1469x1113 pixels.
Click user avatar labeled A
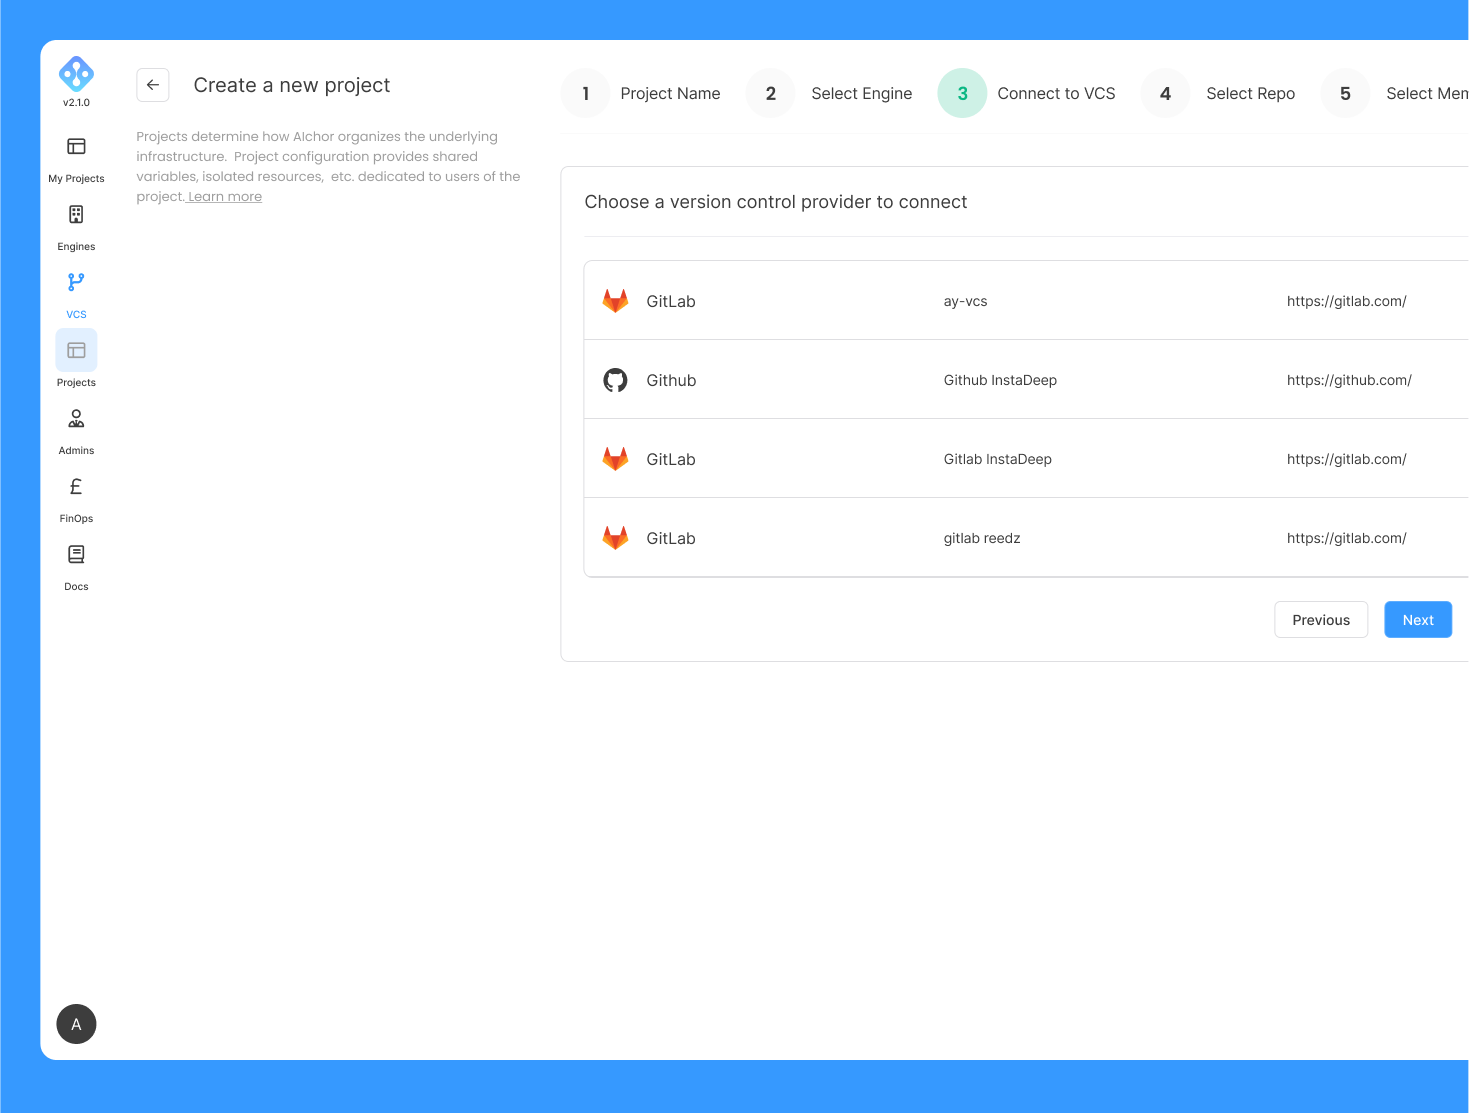pyautogui.click(x=76, y=1024)
